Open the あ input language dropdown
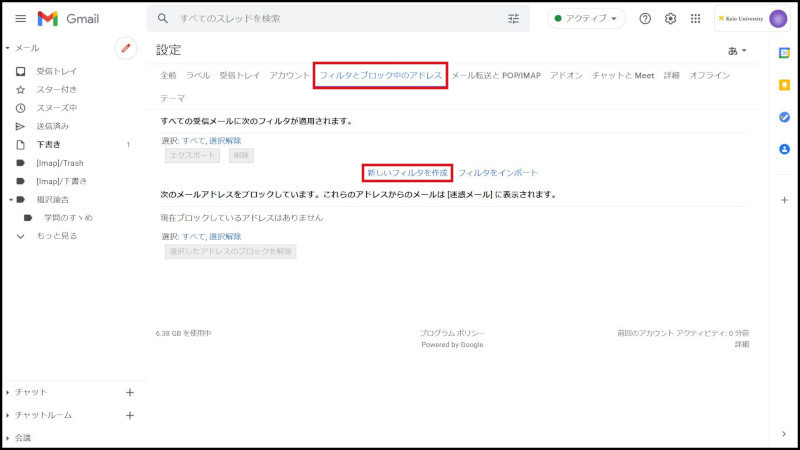The width and height of the screenshot is (800, 450). coord(736,50)
